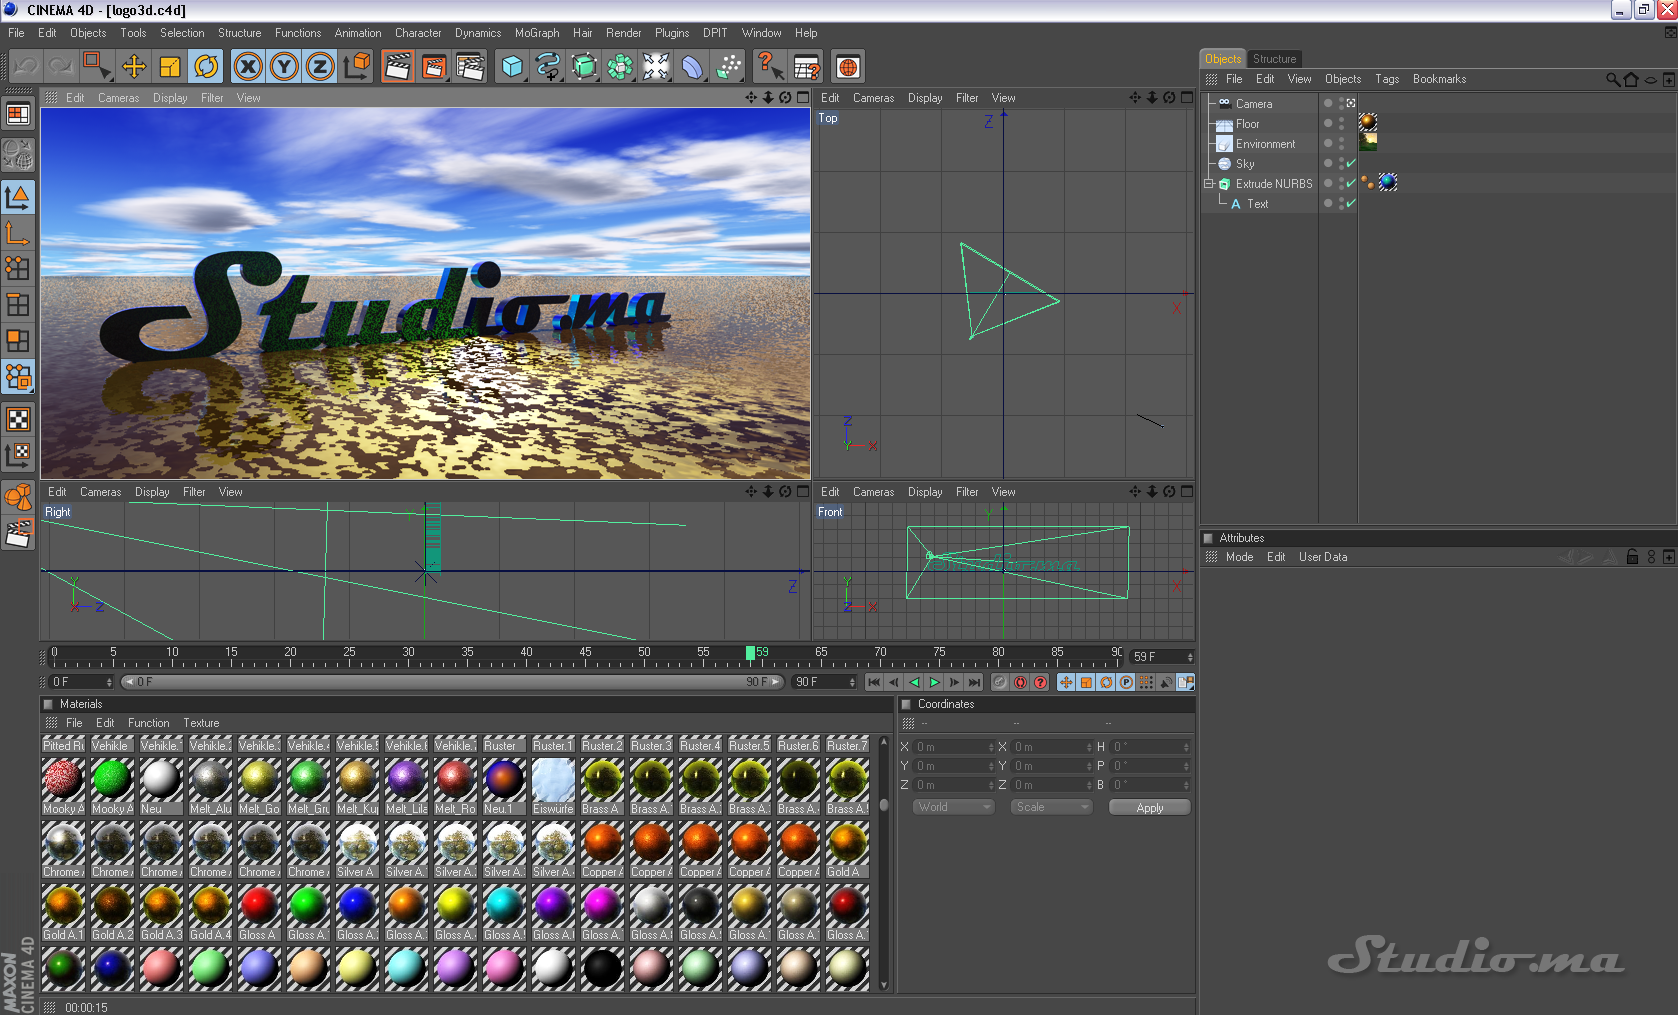Click the stepper on the X position field
Screen dimensions: 1678x1015
991,747
